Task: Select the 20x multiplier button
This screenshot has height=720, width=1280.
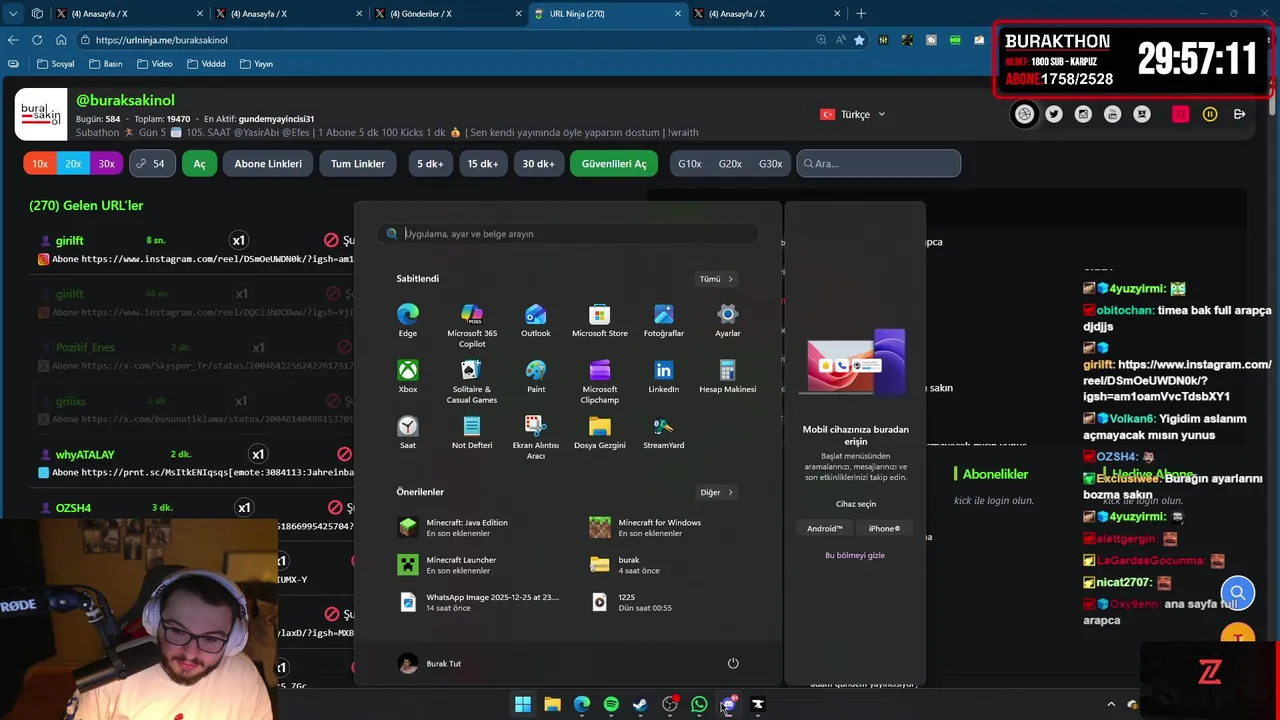Action: click(73, 164)
